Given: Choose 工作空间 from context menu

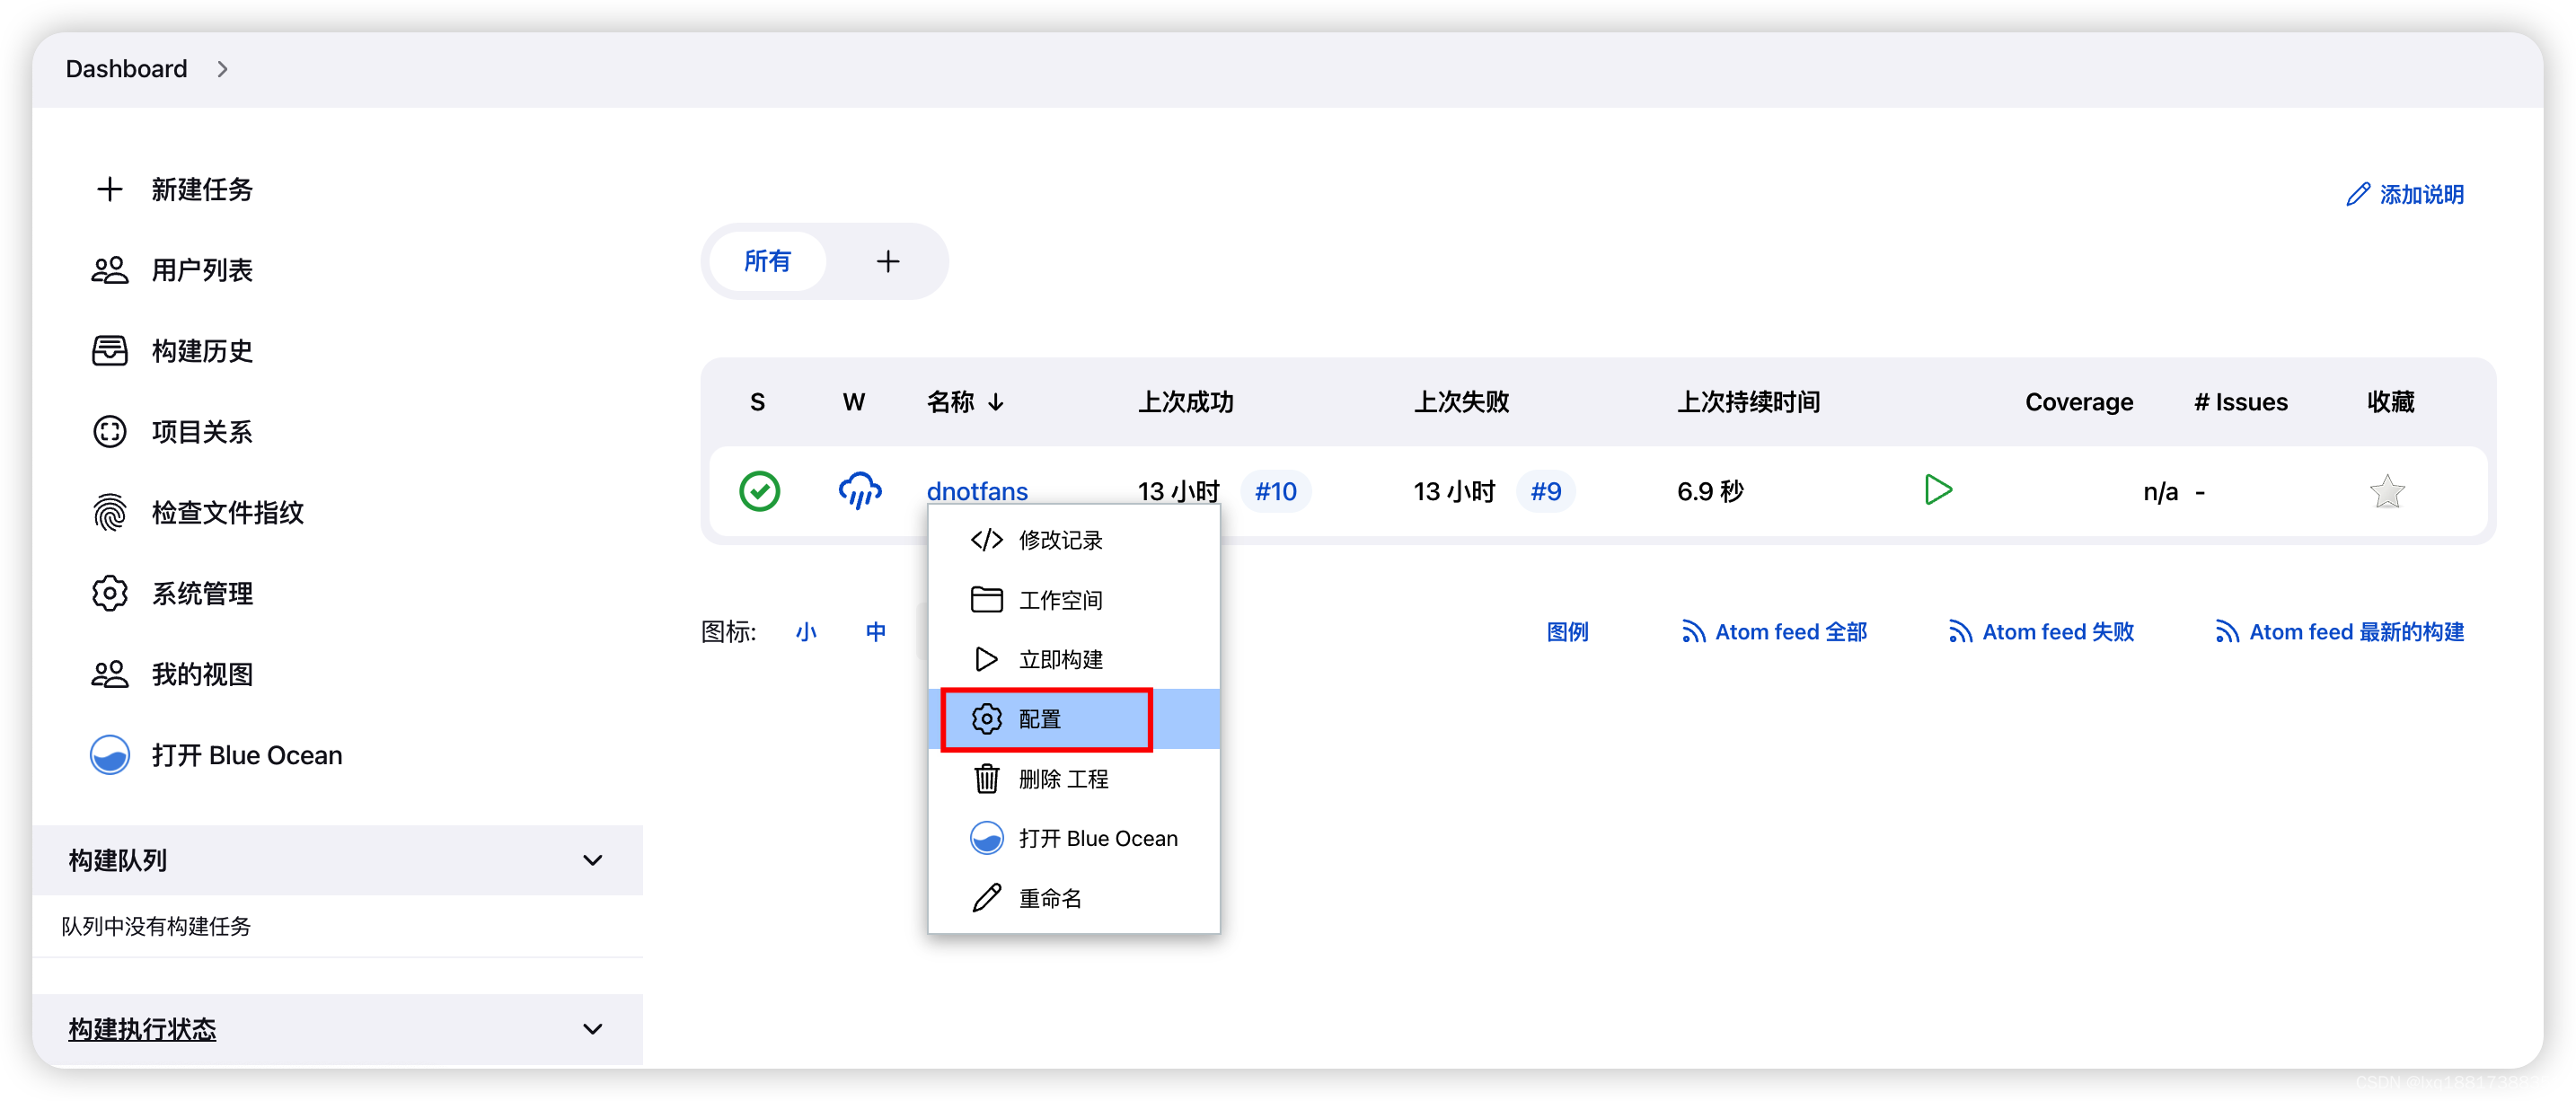Looking at the screenshot, I should (1073, 600).
